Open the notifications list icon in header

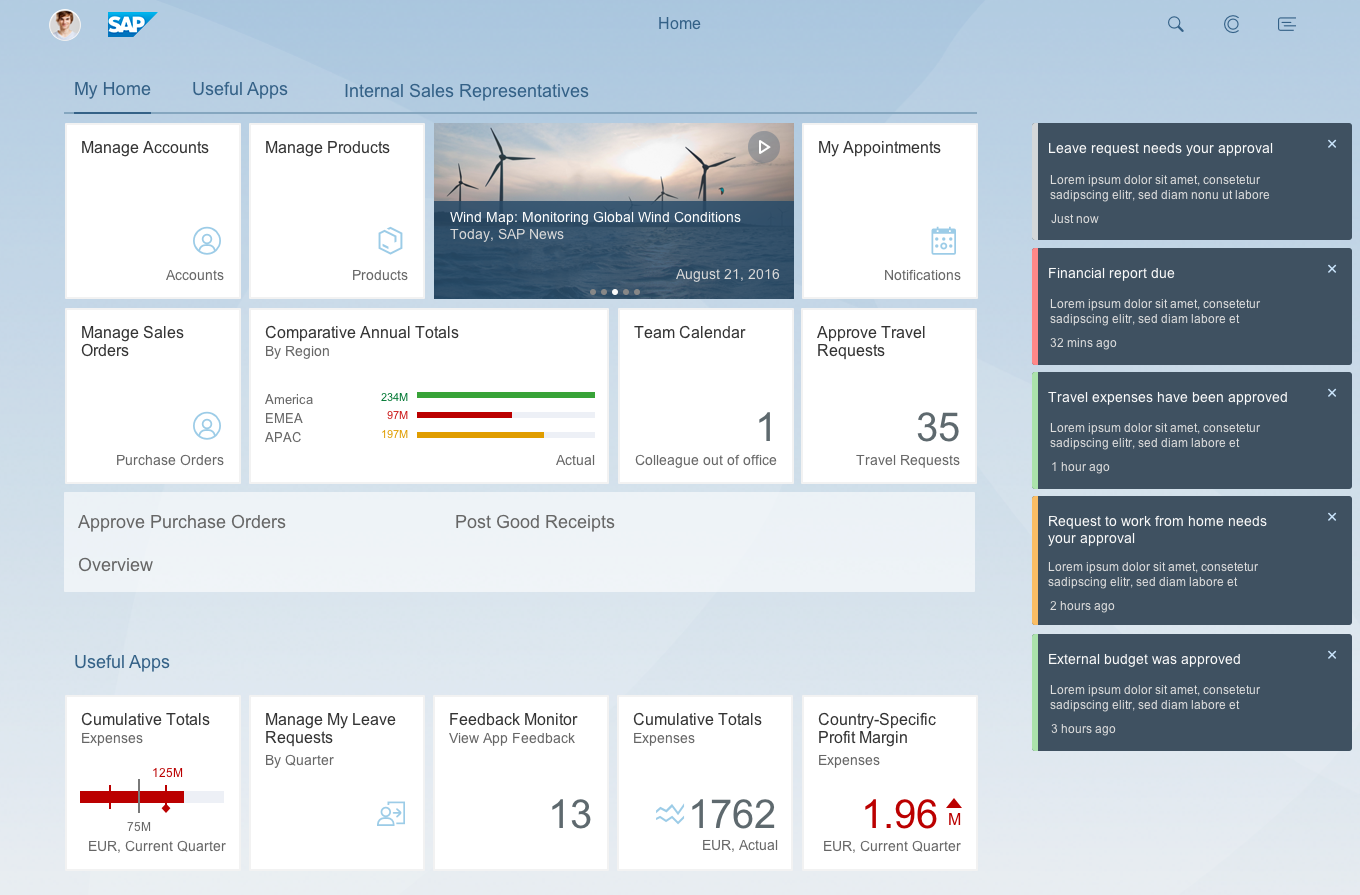click(x=1287, y=24)
